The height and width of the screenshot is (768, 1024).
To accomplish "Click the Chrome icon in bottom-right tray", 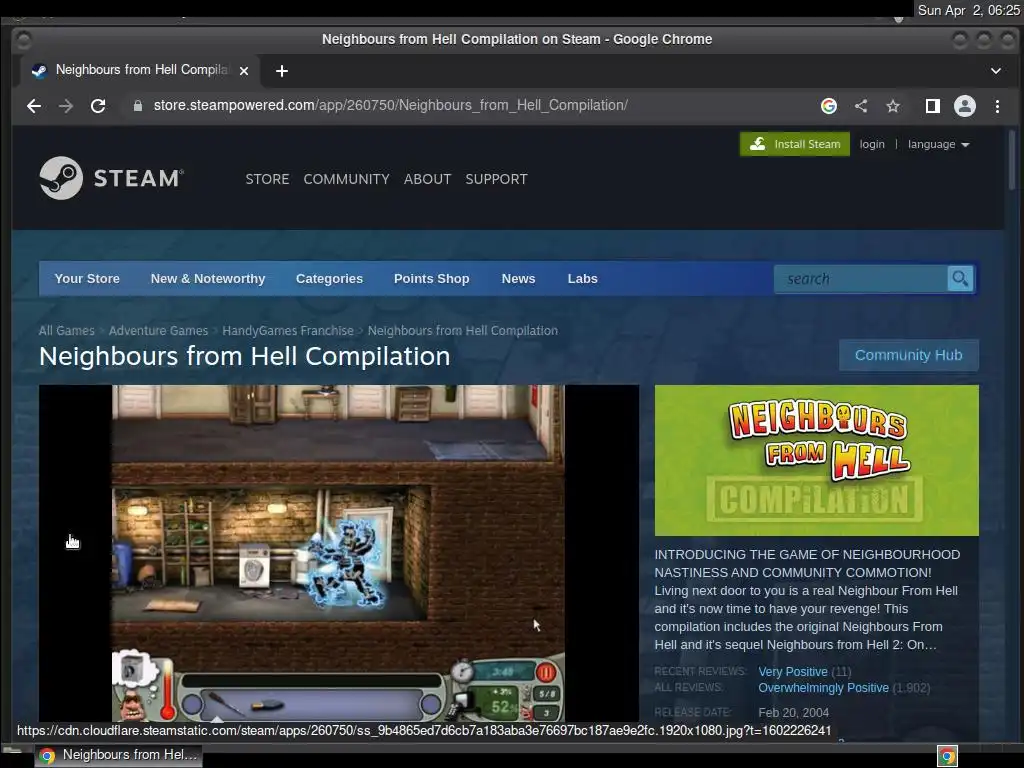I will (947, 756).
